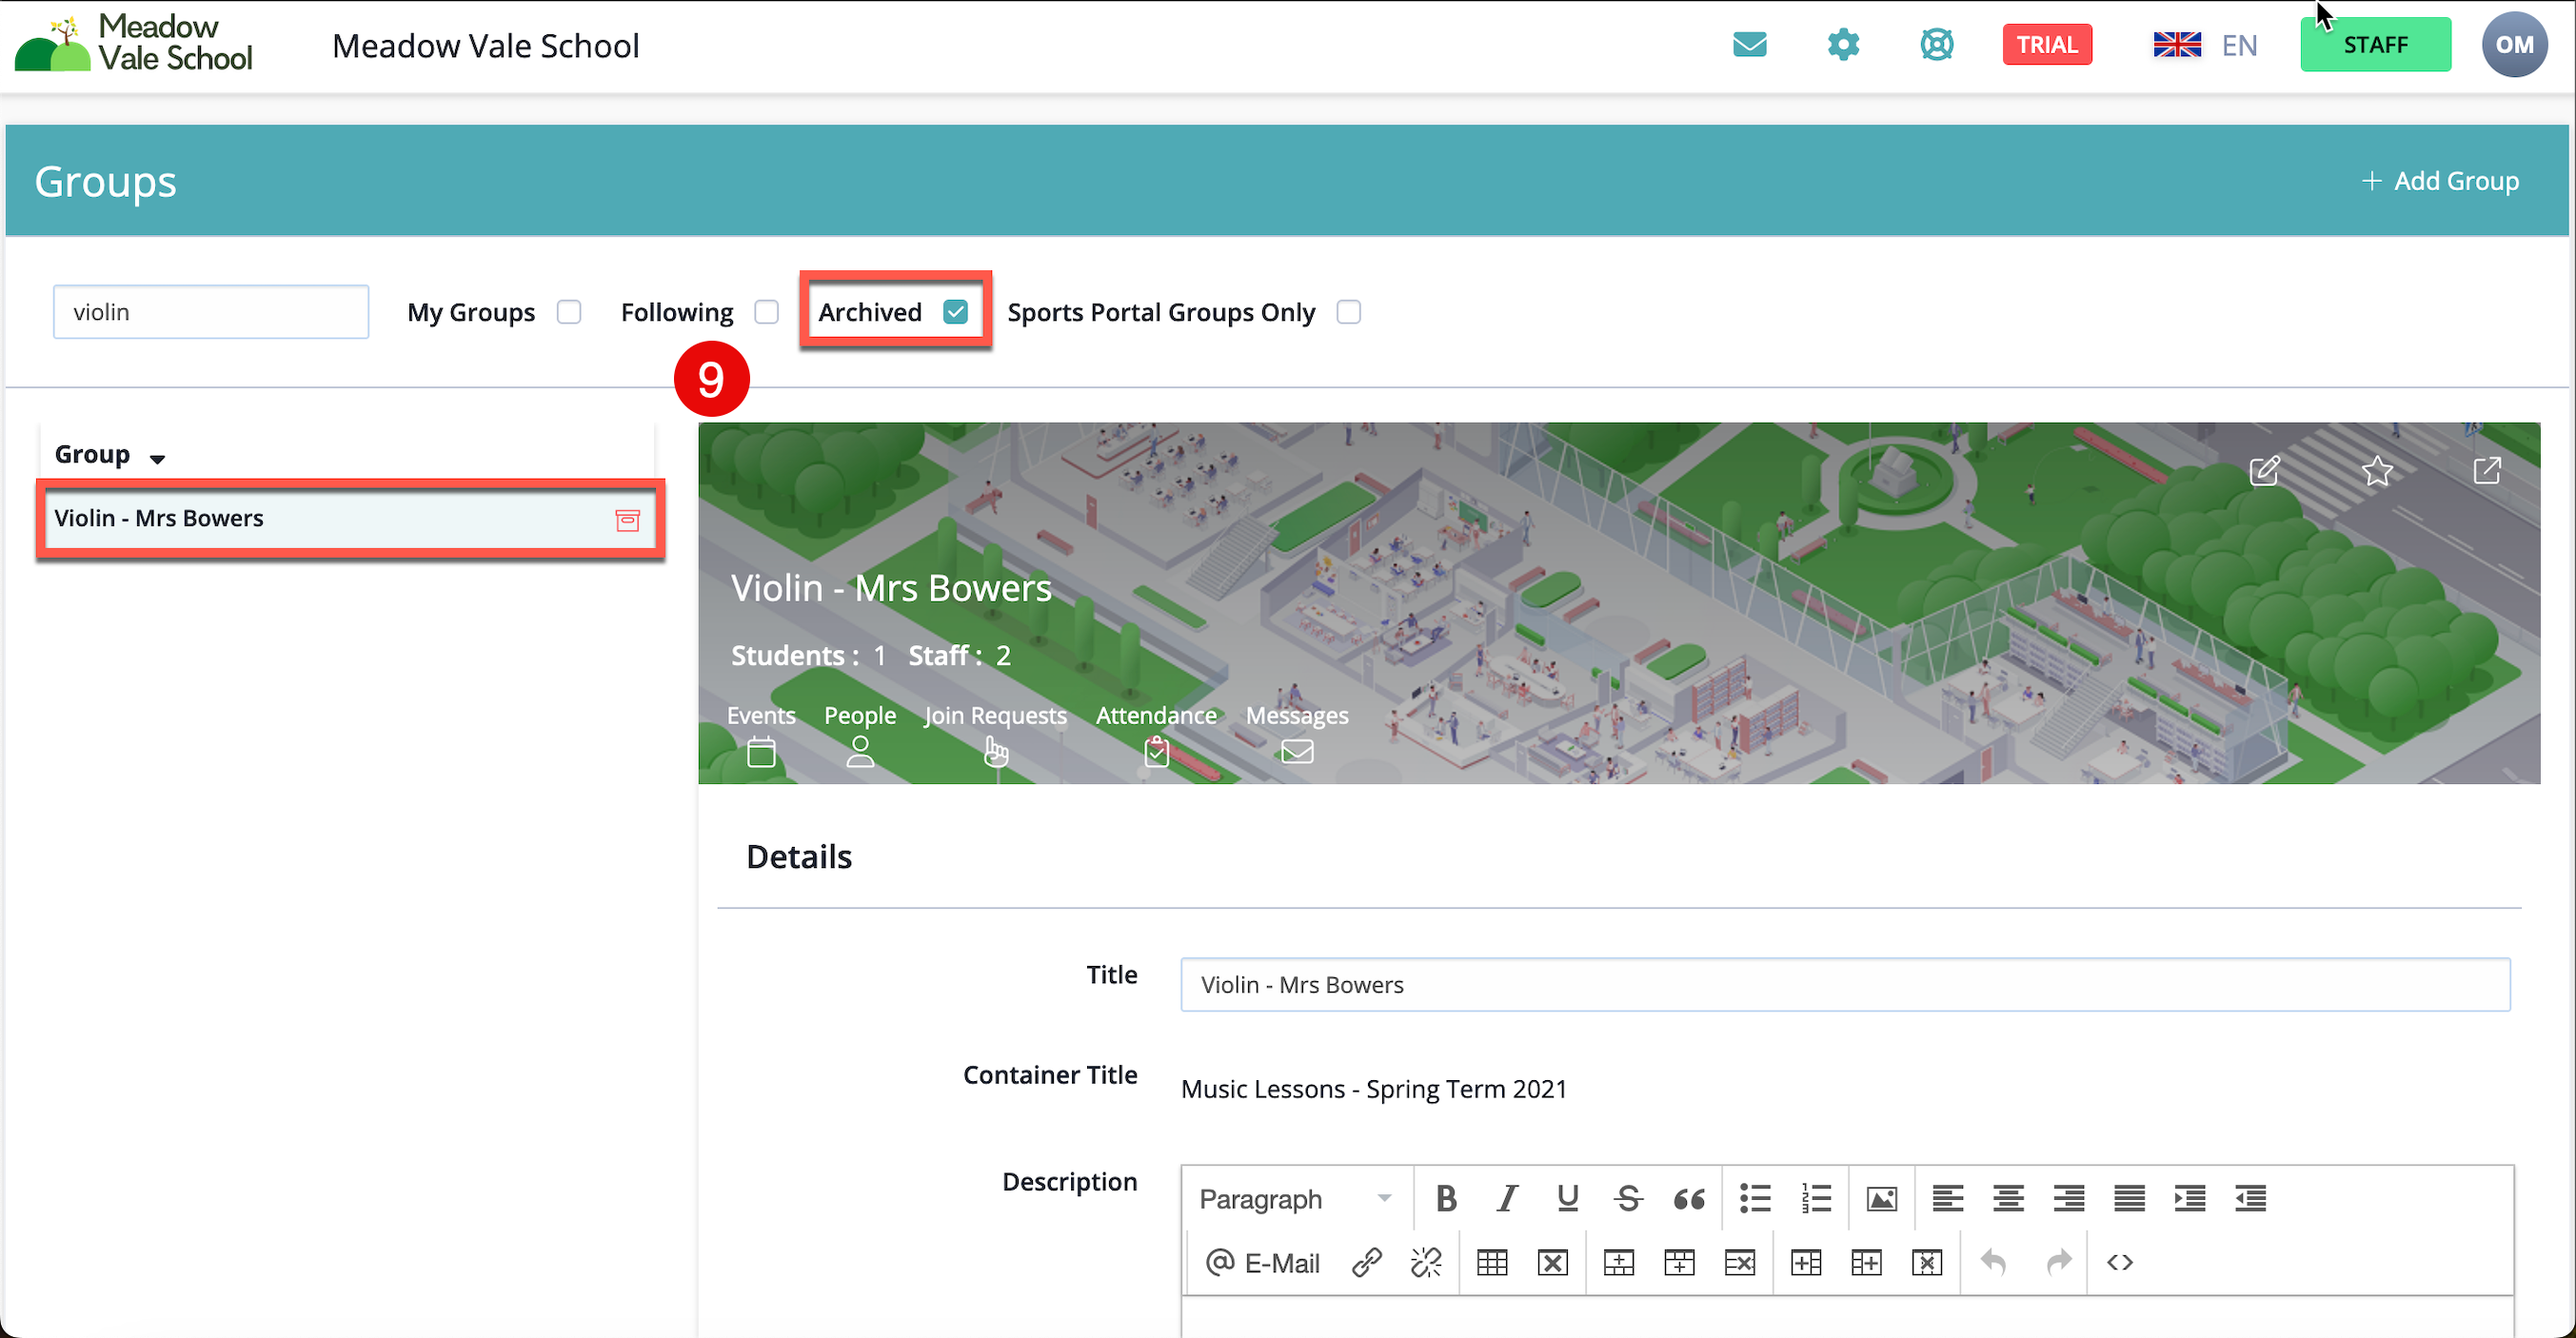The width and height of the screenshot is (2576, 1338).
Task: Open the messages envelope icon in header
Action: click(1749, 45)
